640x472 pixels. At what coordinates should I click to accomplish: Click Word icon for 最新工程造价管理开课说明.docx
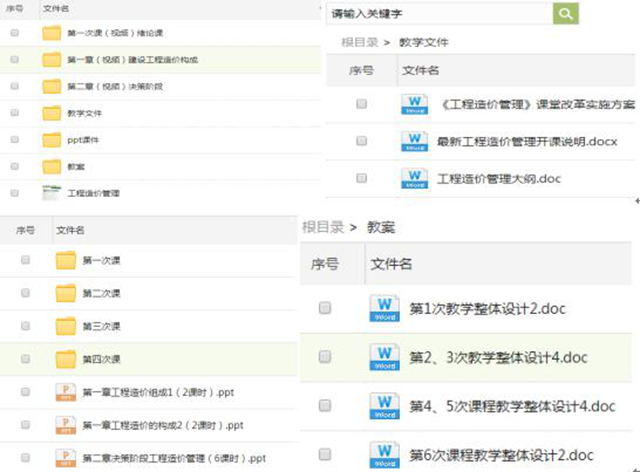pyautogui.click(x=413, y=141)
